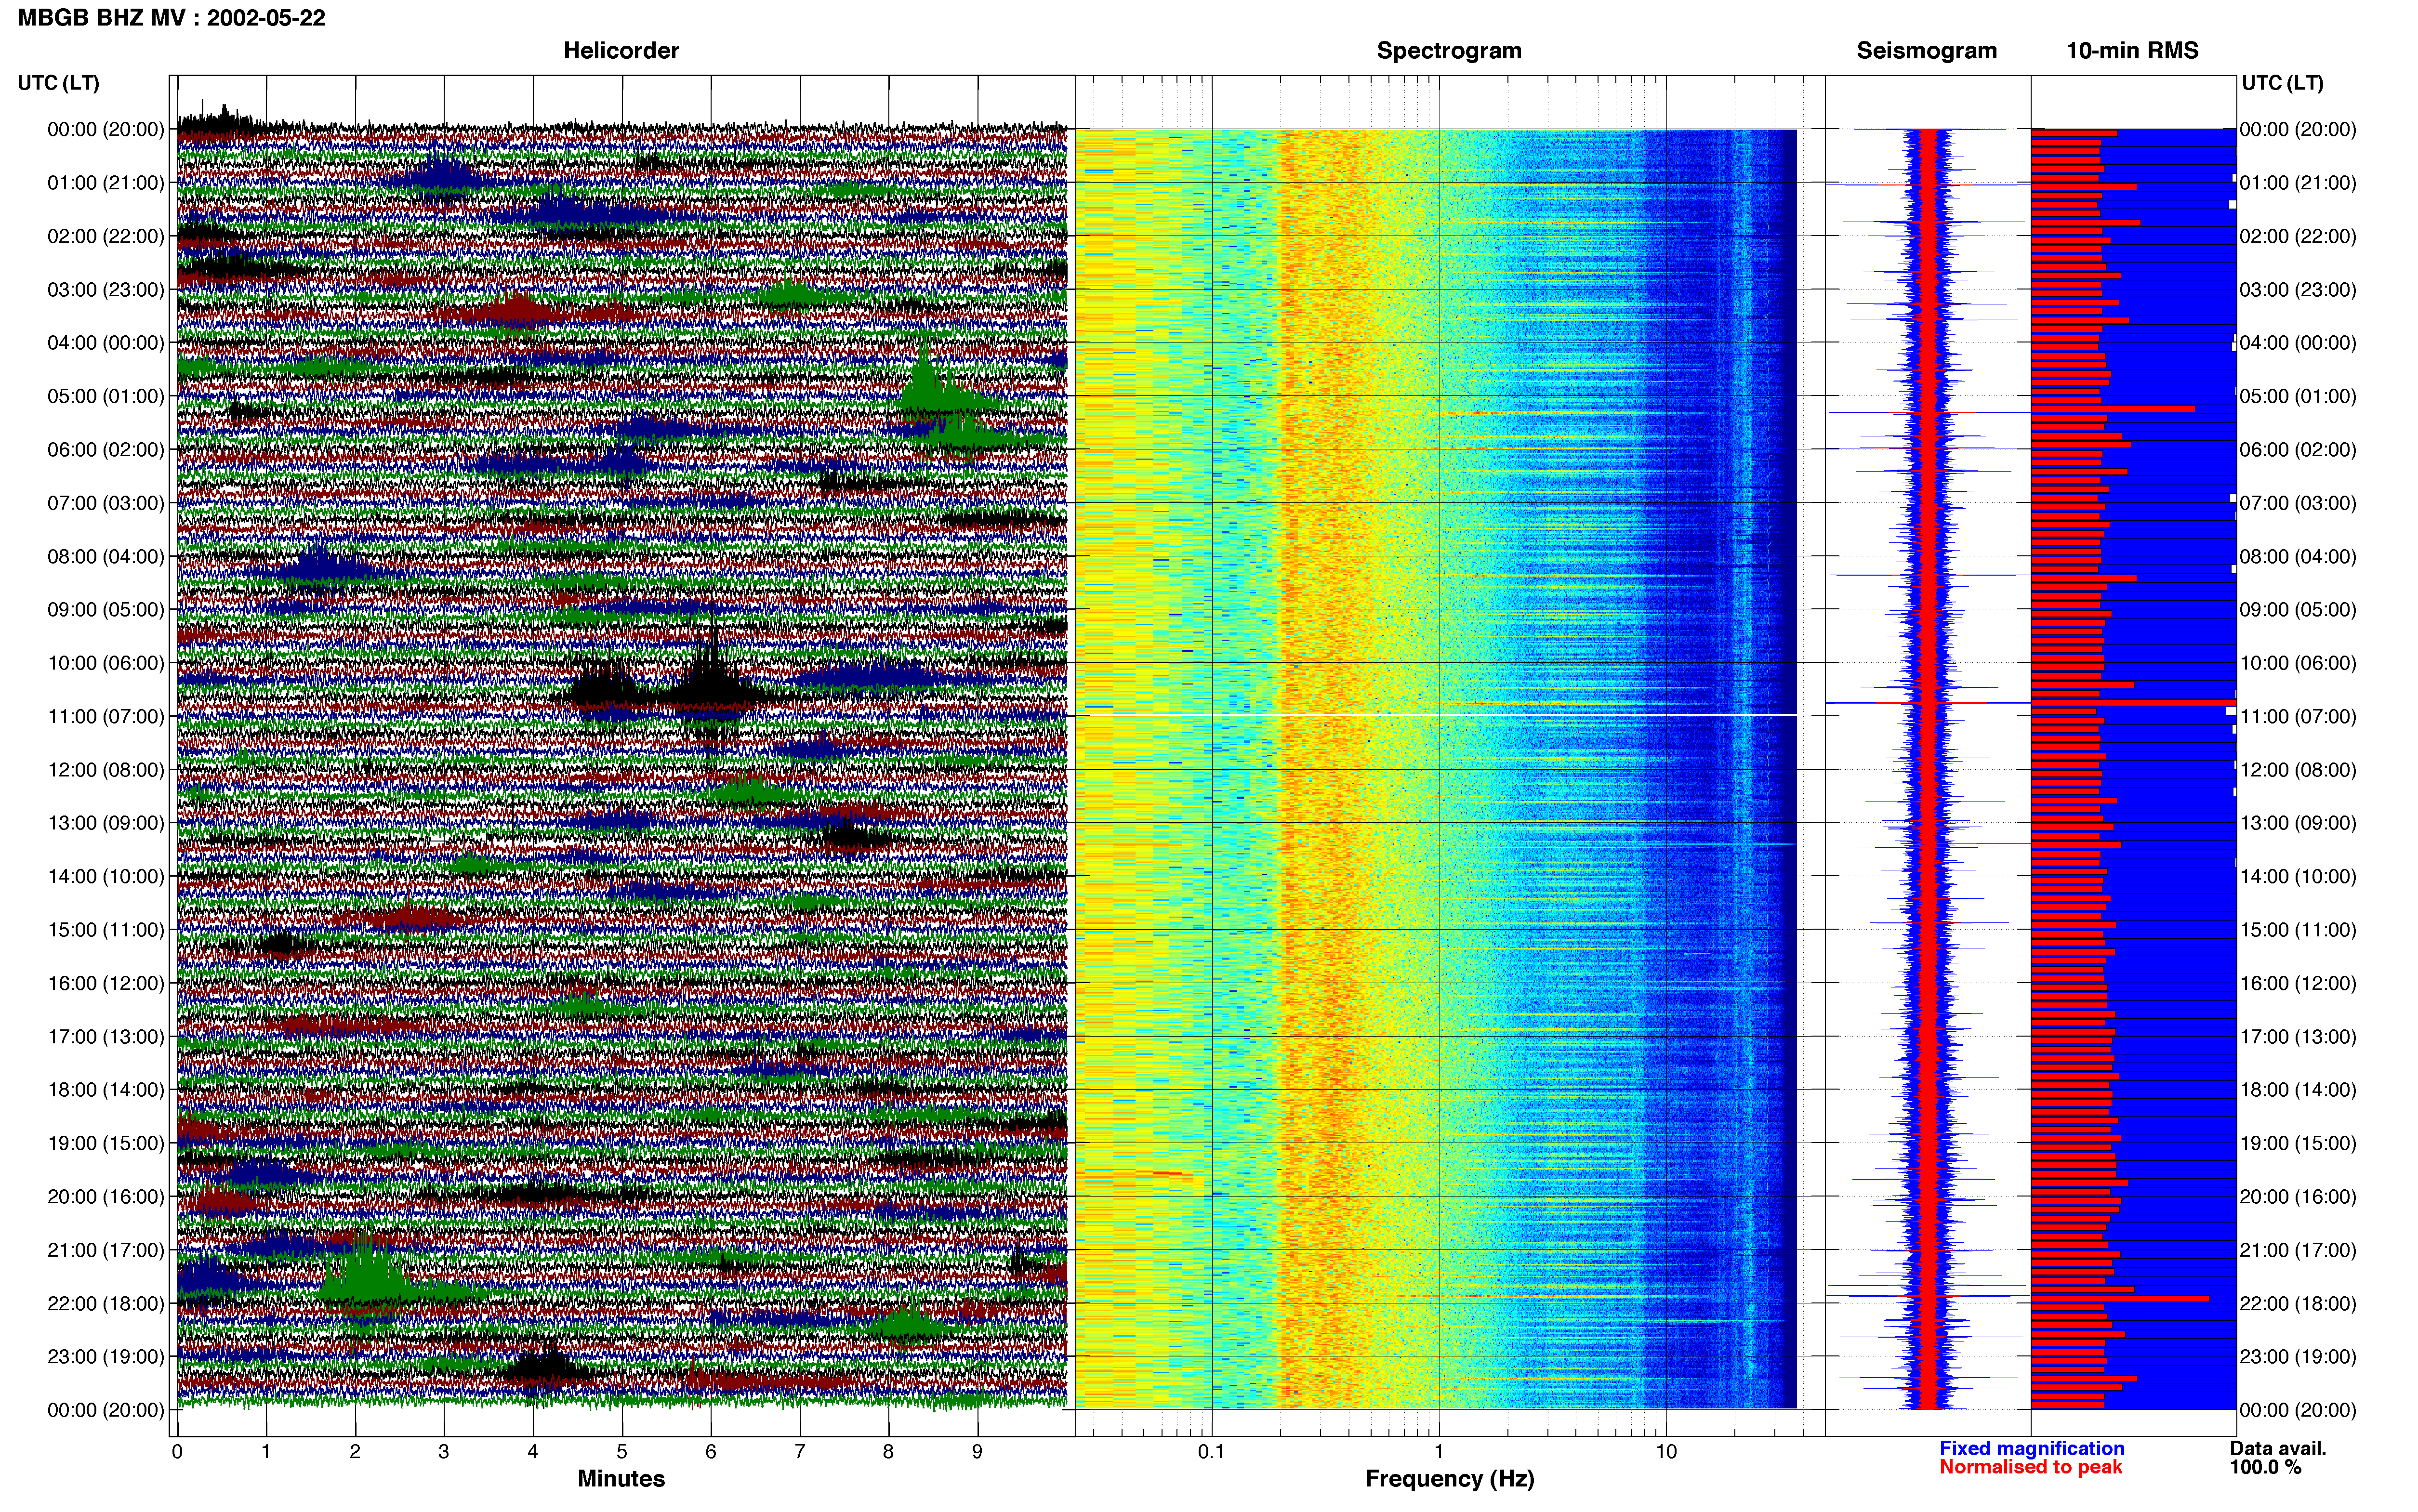Click spectrogram frequency tick label 10
This screenshot has height=1512, width=2418.
1666,1452
